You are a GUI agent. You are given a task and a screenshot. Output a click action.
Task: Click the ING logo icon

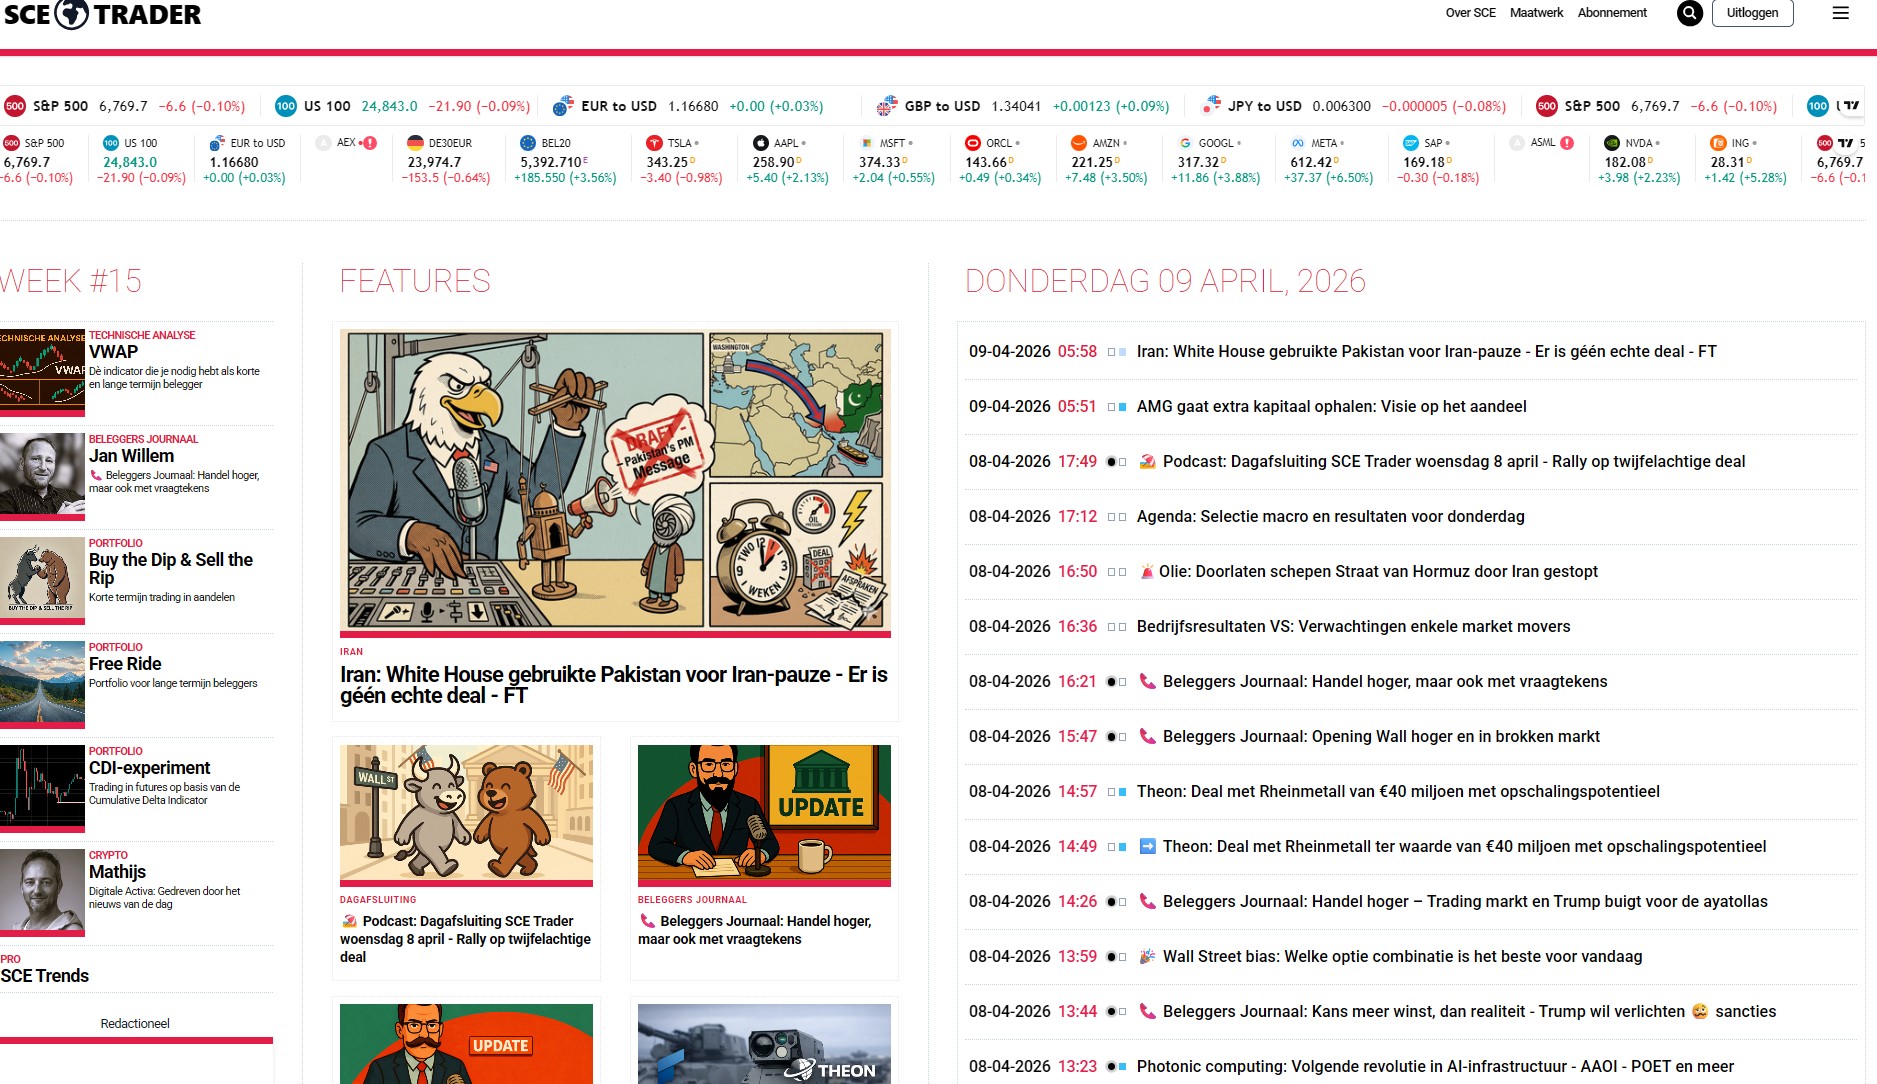(1718, 143)
